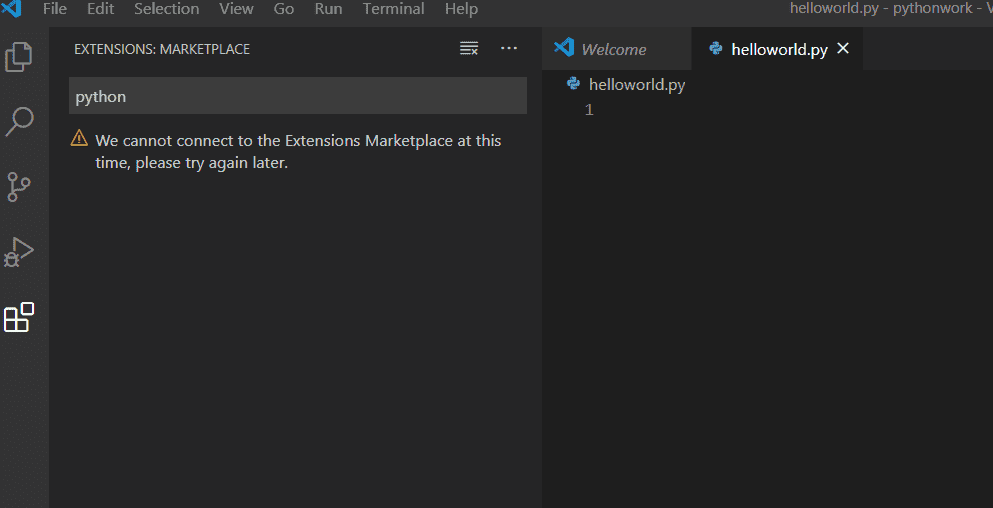
Task: Open the Edit menu
Action: pyautogui.click(x=100, y=9)
